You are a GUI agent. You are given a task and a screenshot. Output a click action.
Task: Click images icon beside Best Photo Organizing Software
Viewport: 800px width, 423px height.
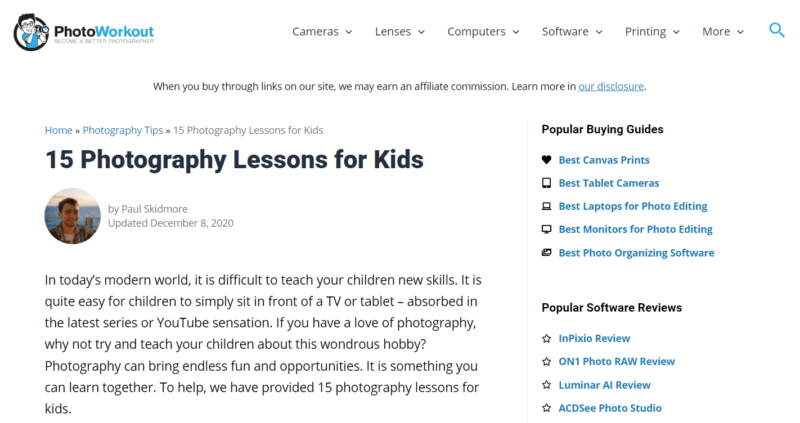[546, 253]
